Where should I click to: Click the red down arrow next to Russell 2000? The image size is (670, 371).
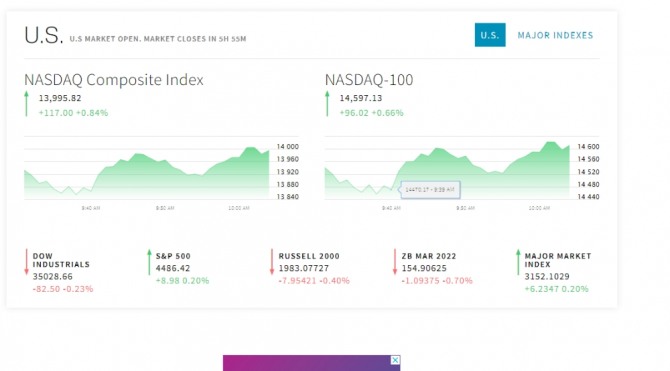272,262
